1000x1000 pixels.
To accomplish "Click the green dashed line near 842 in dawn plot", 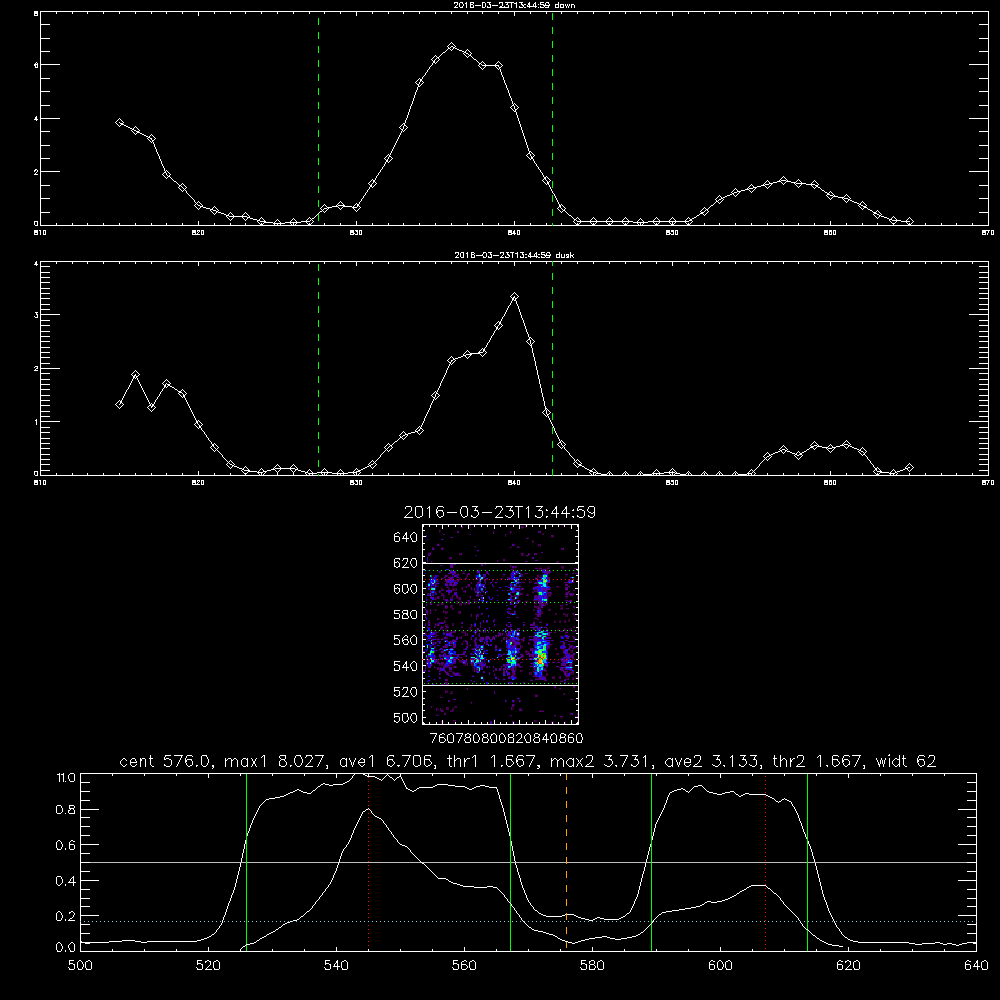I will click(552, 119).
